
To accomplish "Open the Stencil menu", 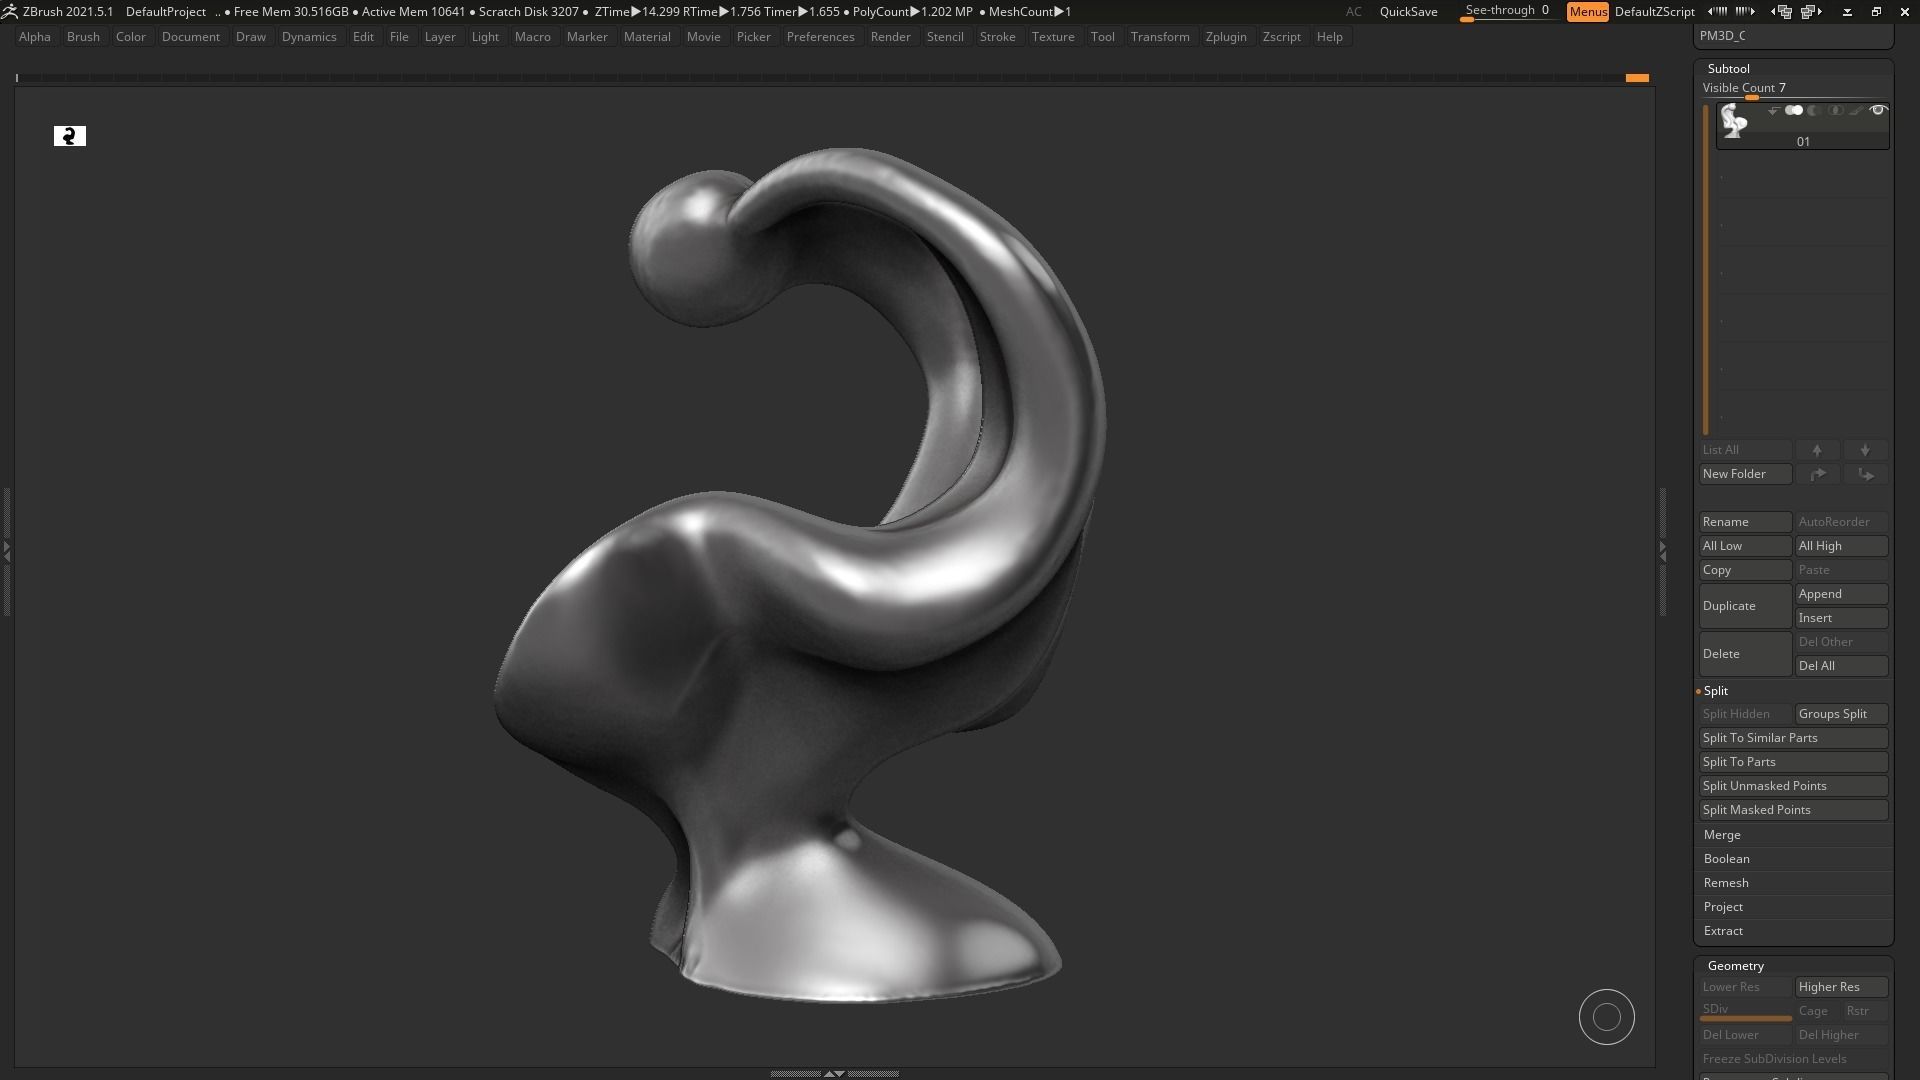I will point(945,37).
